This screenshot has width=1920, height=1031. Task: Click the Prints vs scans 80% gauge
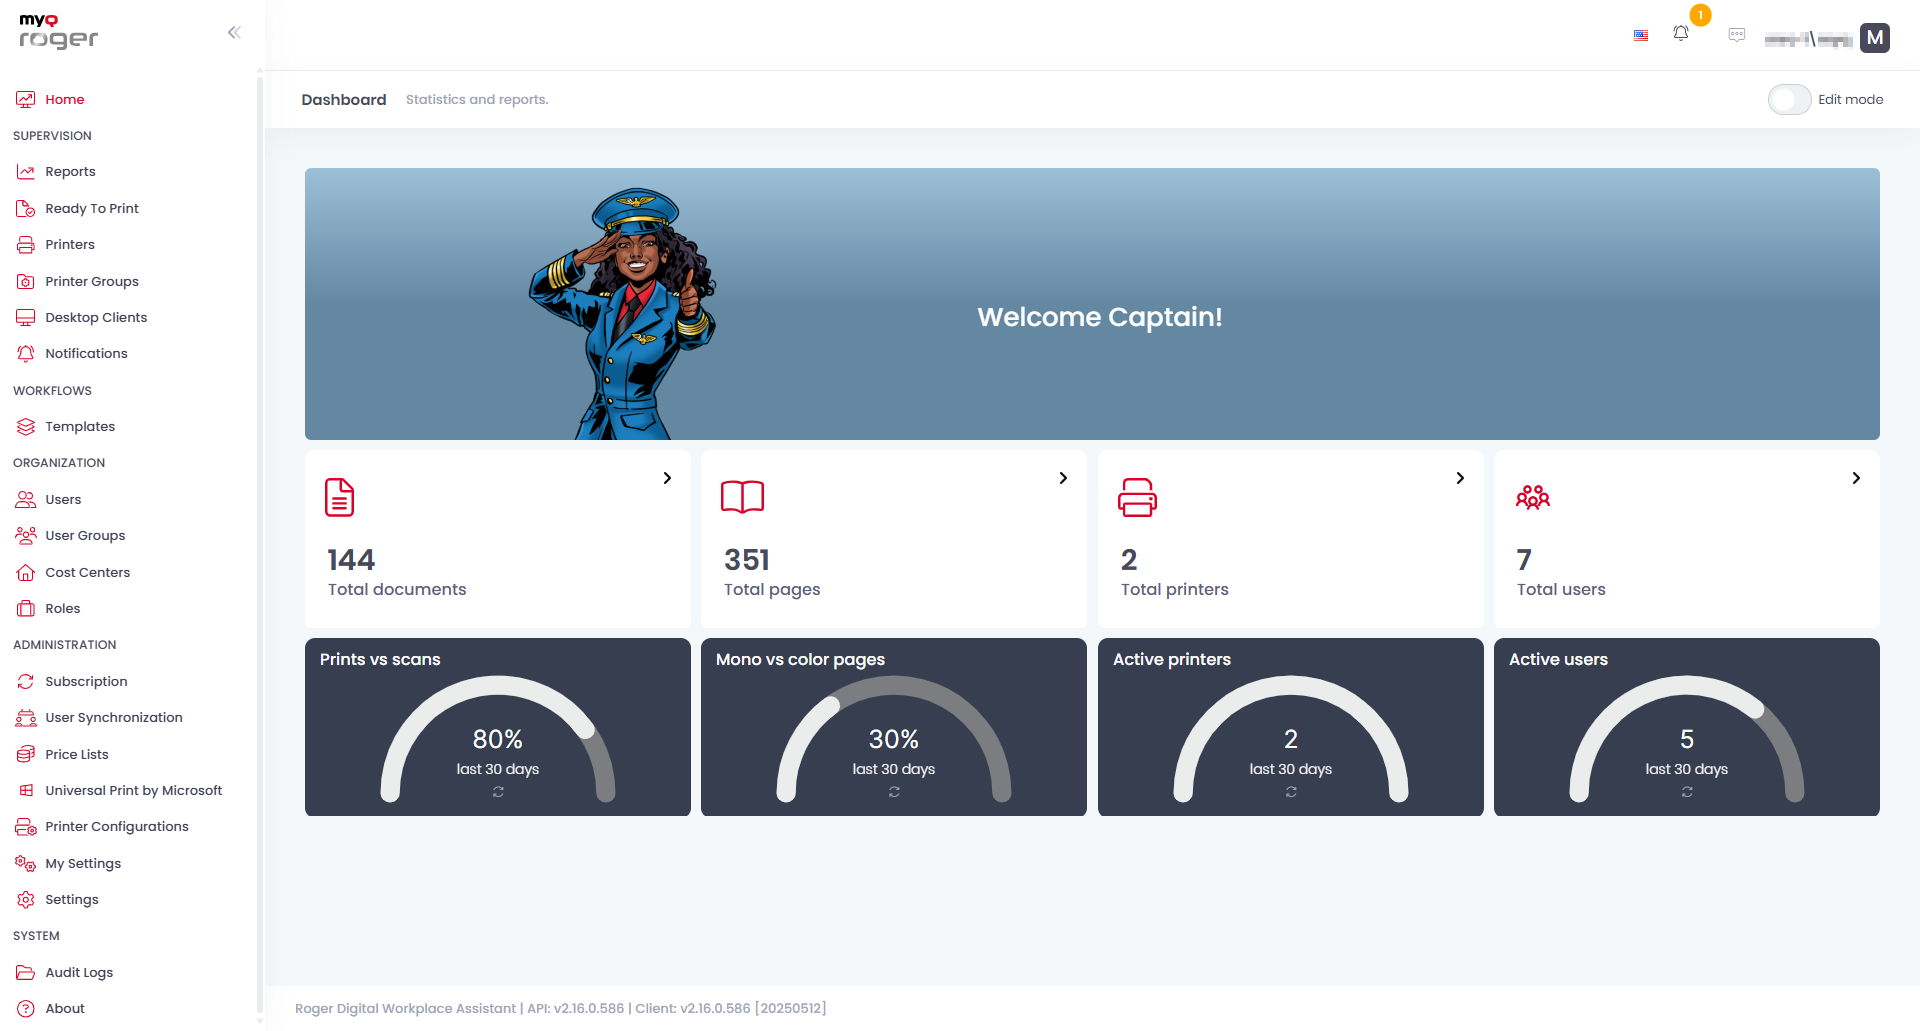498,740
